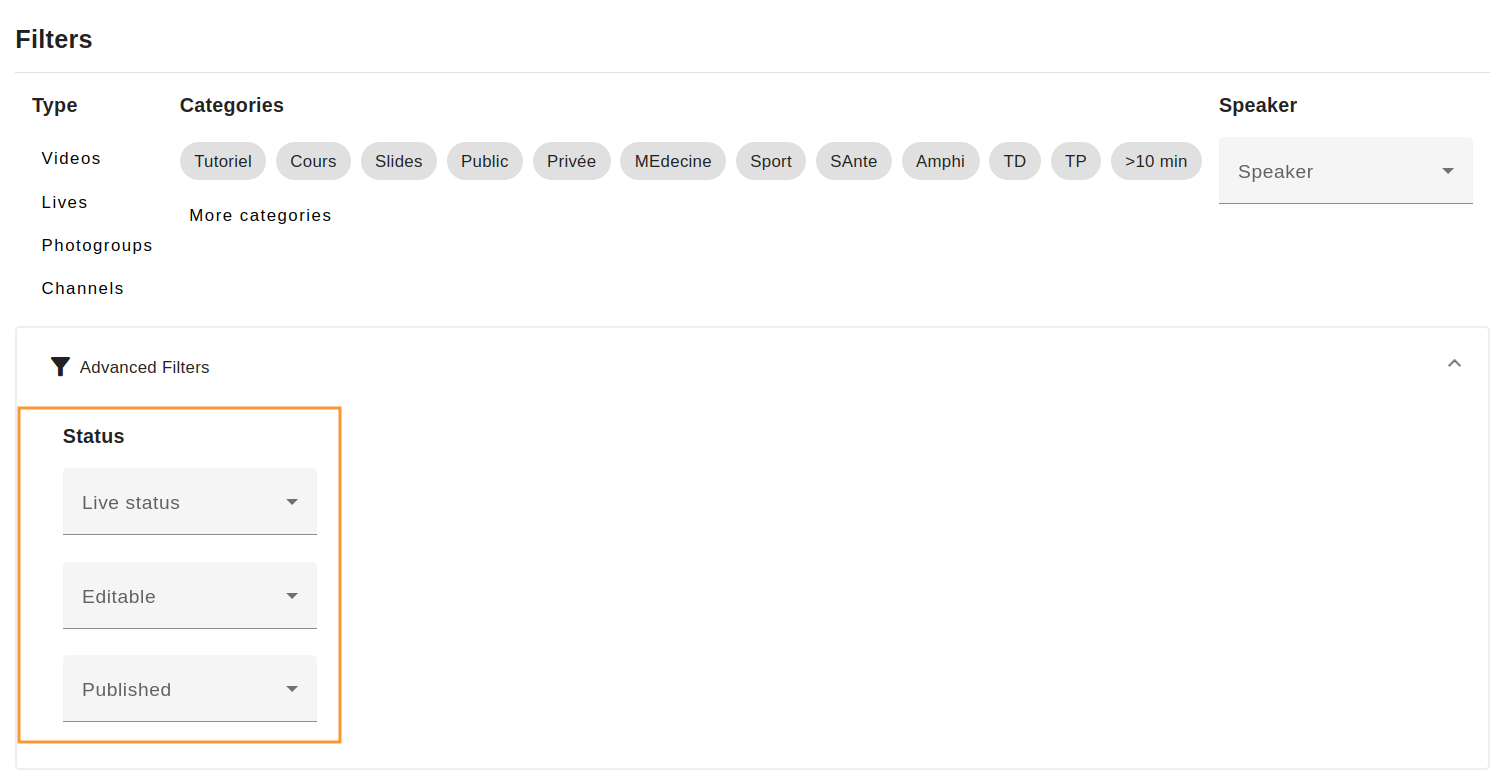Screen dimensions: 1503x776
Task: Open the Live status dropdown
Action: tap(190, 502)
